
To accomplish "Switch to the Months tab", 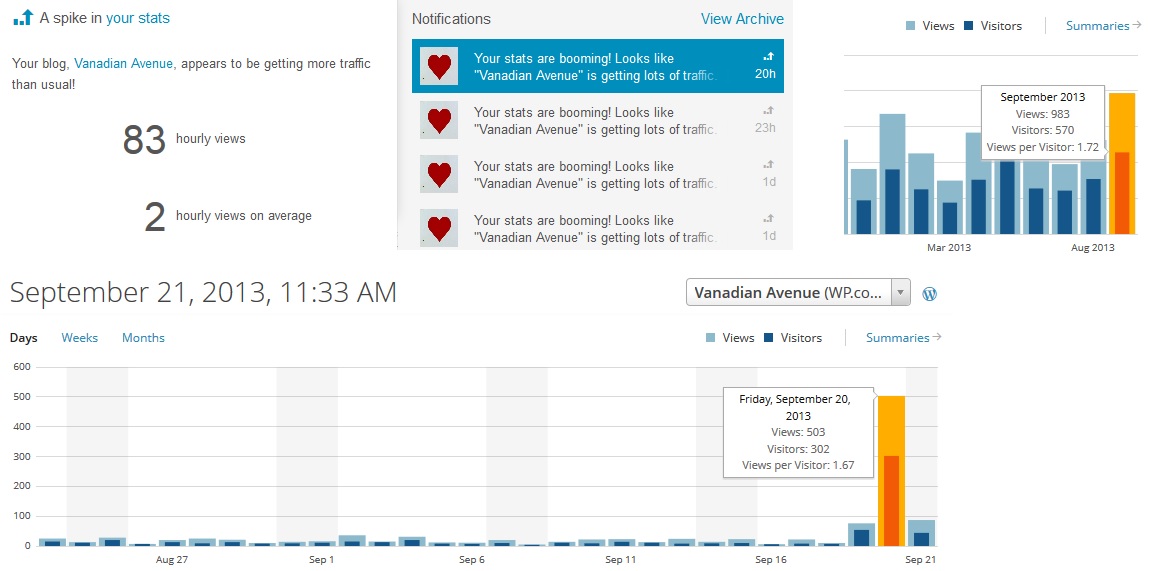I will click(x=143, y=338).
